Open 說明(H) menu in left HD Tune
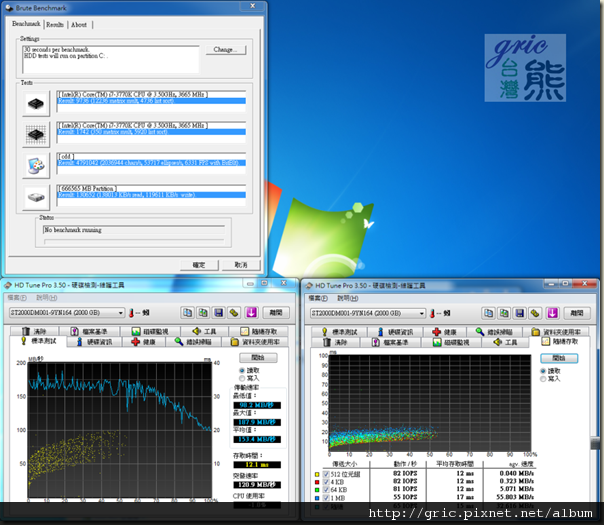The height and width of the screenshot is (525, 604). tap(47, 298)
